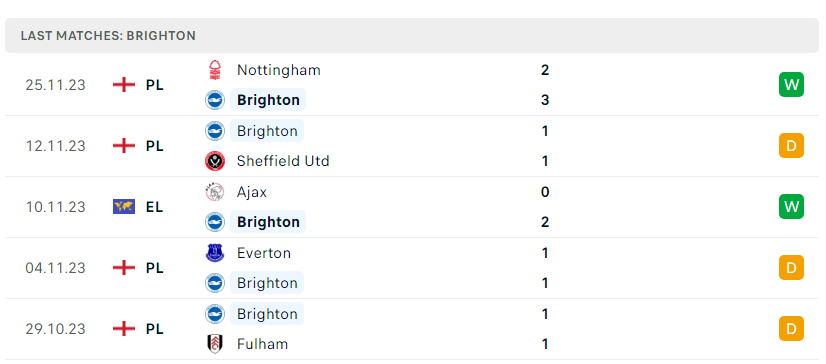Open the Nottingham team link
Image resolution: width=826 pixels, height=364 pixels.
click(279, 70)
